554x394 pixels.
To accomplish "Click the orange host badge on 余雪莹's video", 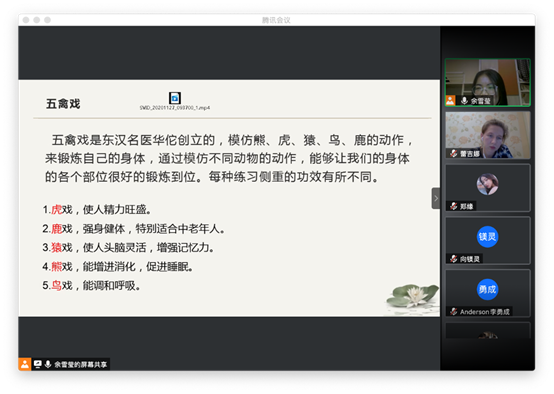I will pyautogui.click(x=450, y=101).
